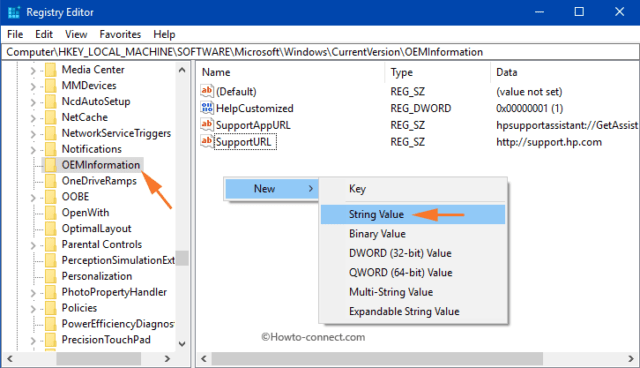The width and height of the screenshot is (640, 368).
Task: Choose Key from the New submenu
Action: pyautogui.click(x=413, y=189)
